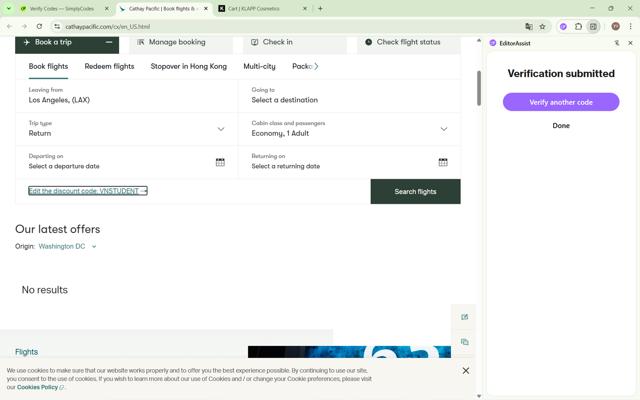640x400 pixels.
Task: Click the EditorAssist panel logo
Action: [493, 43]
